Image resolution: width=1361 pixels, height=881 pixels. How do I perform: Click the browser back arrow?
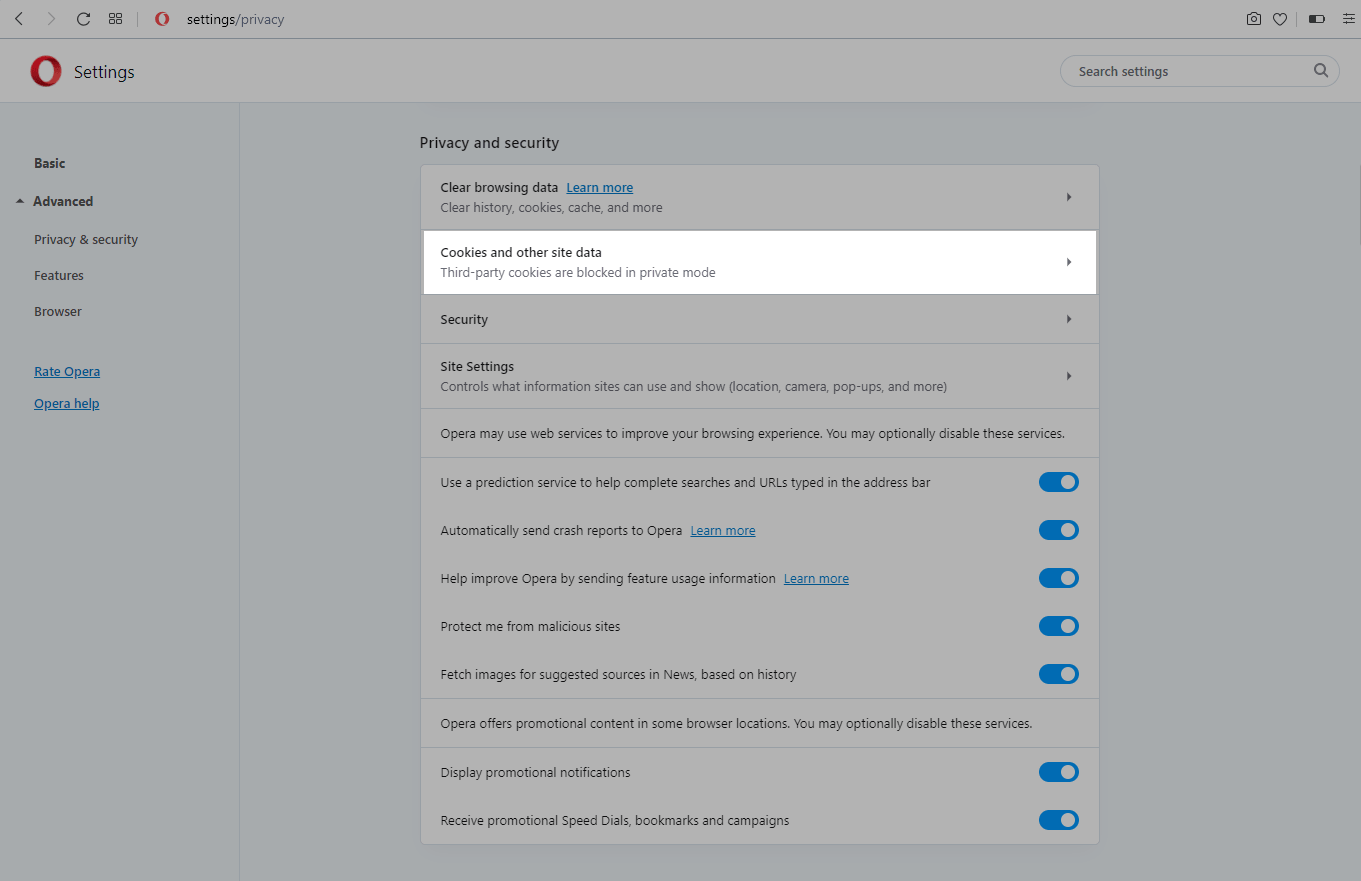point(19,19)
